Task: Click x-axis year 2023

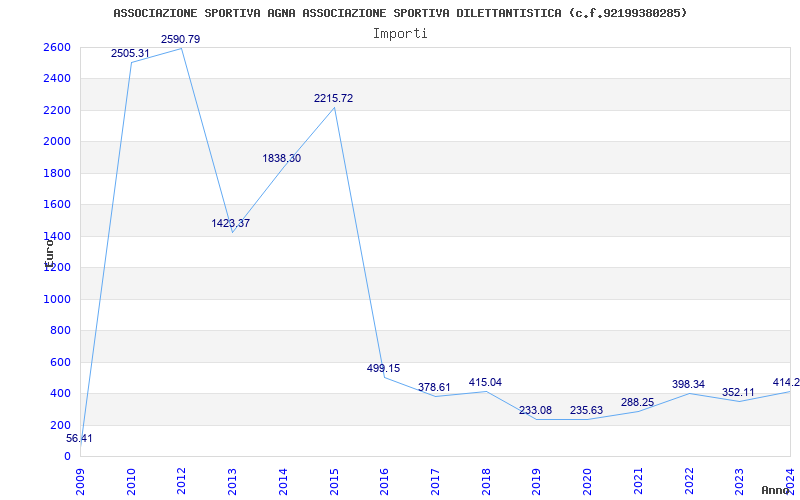Action: [x=739, y=481]
